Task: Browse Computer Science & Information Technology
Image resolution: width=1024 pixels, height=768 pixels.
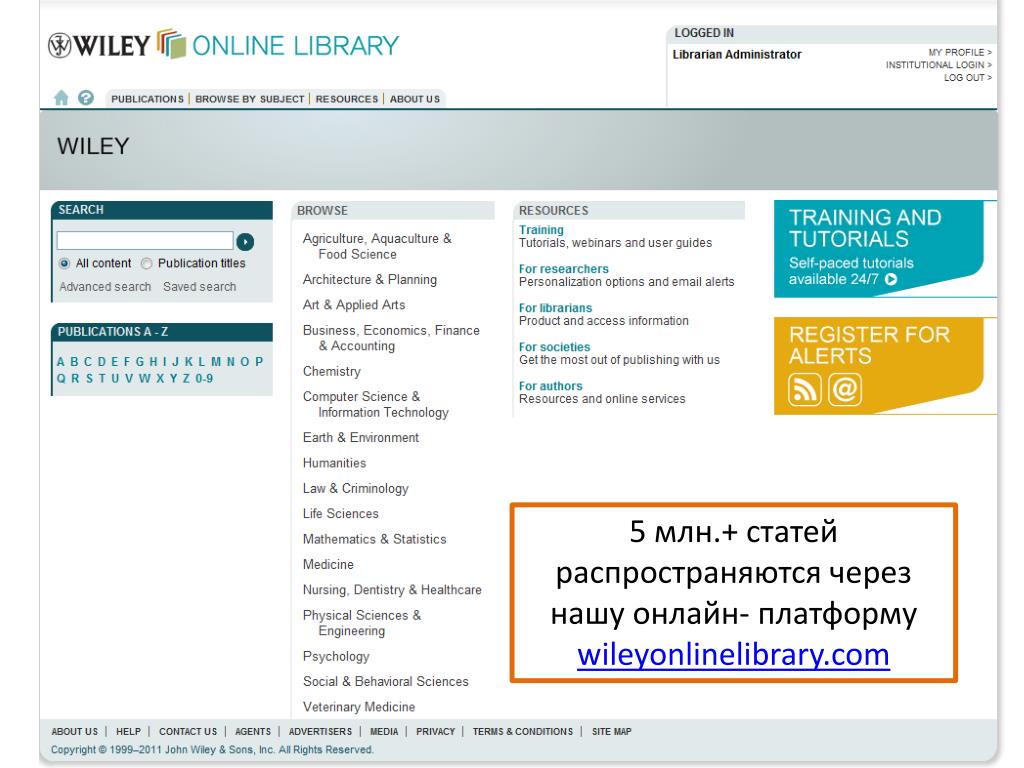Action: (376, 404)
